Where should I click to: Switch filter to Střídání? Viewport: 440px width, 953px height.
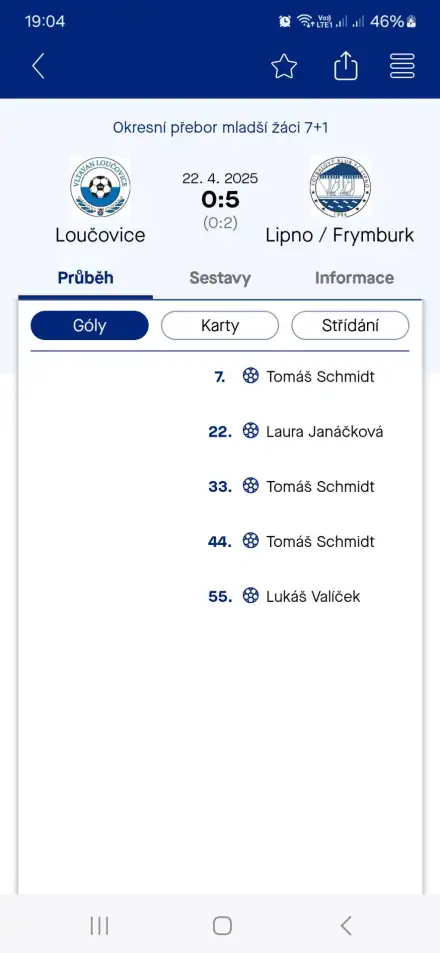pyautogui.click(x=350, y=326)
